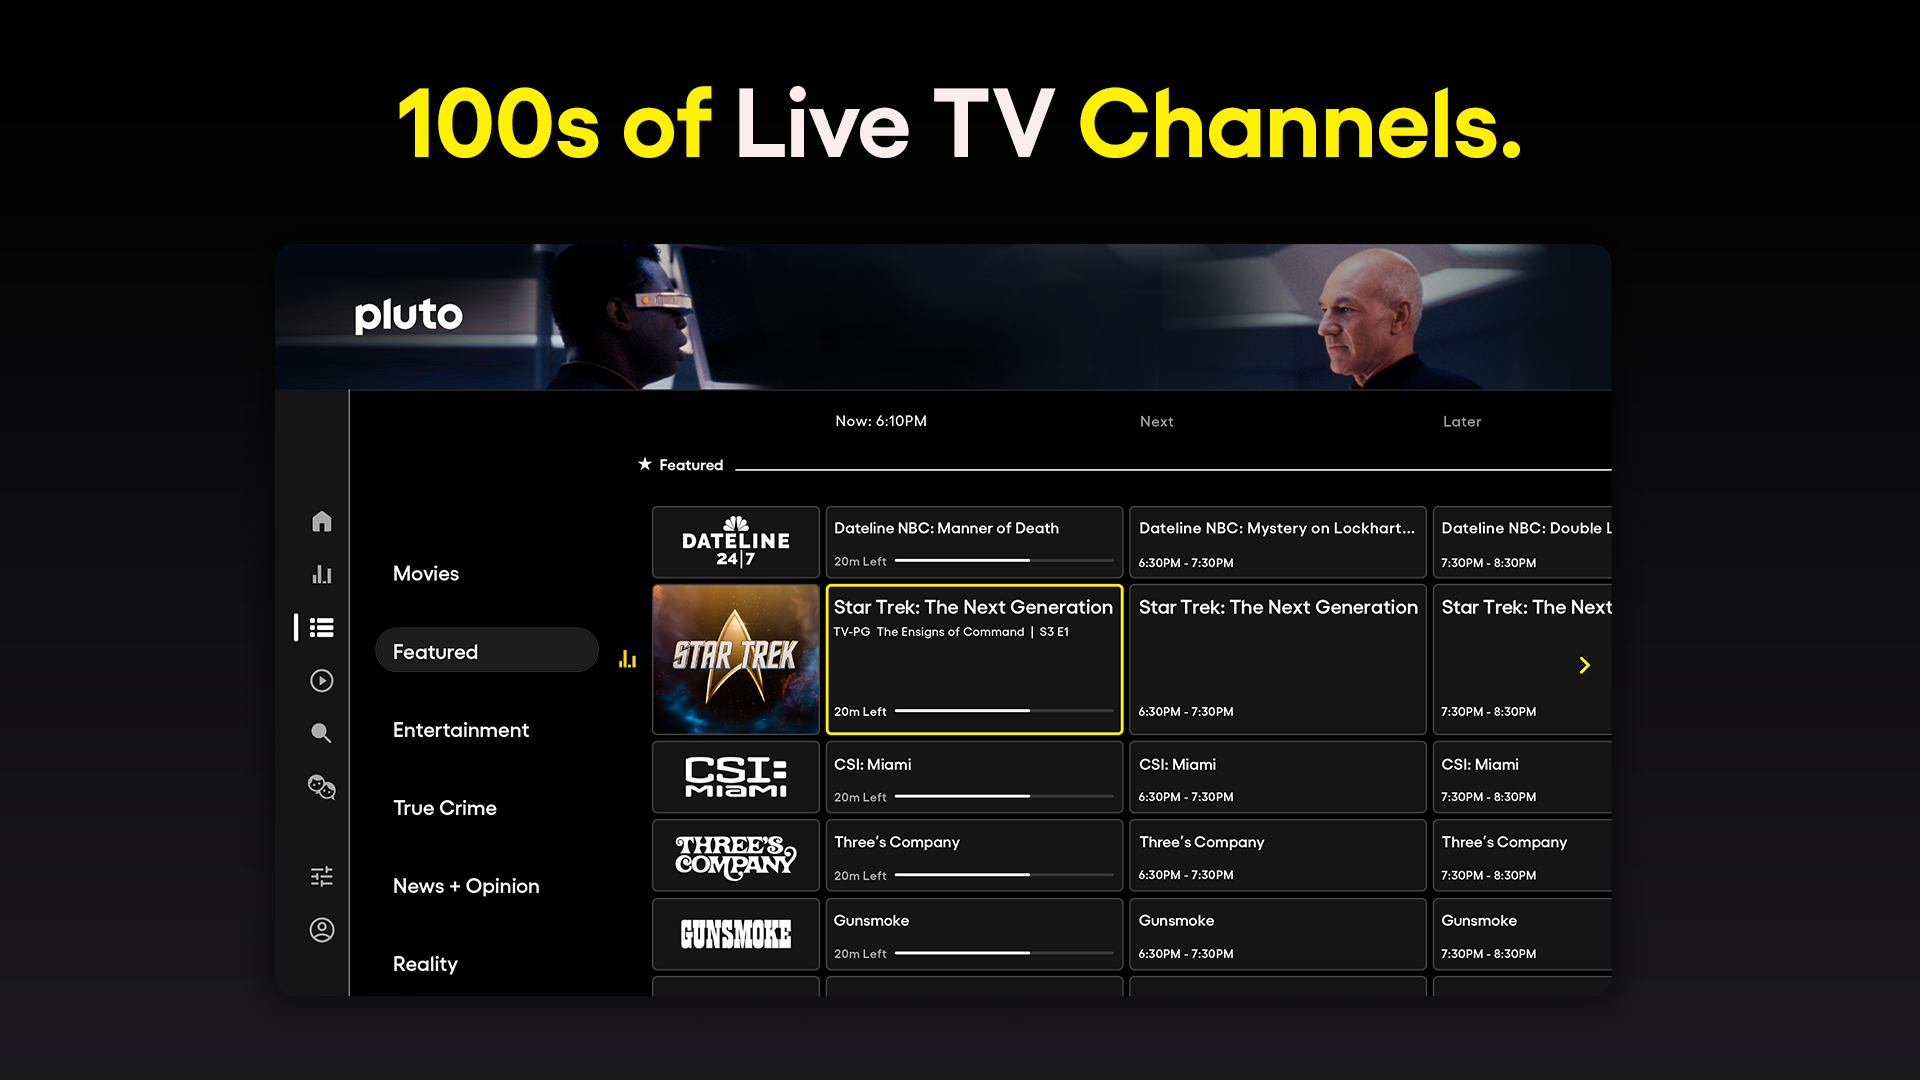1920x1080 pixels.
Task: Click the Dateline 24/7 channel logo
Action: click(736, 542)
